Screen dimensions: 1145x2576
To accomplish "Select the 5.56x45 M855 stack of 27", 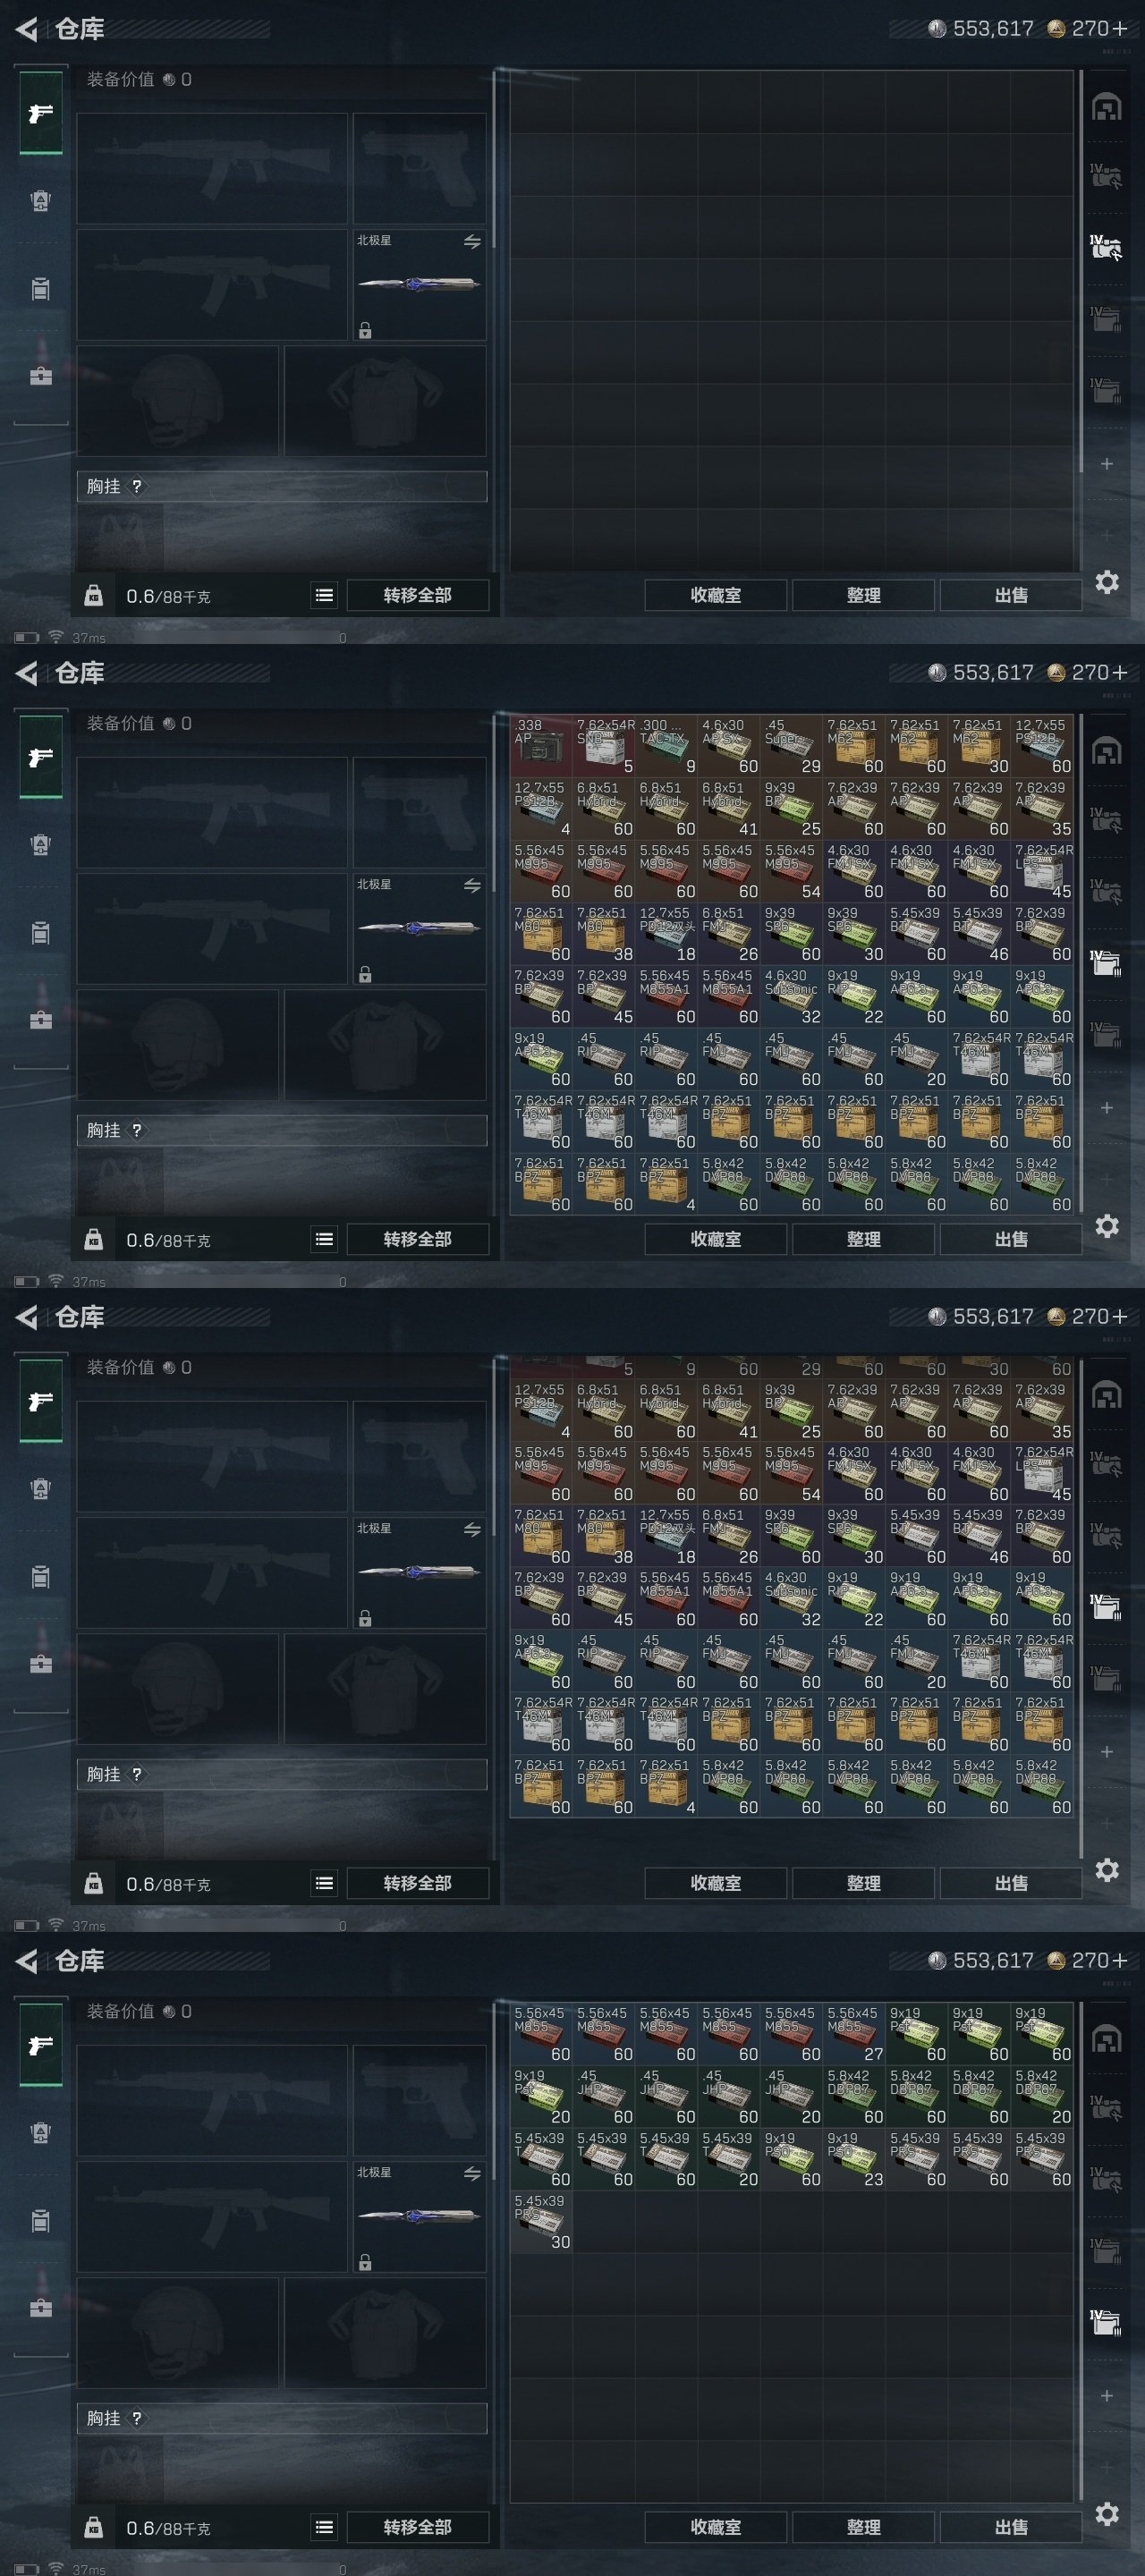I will pyautogui.click(x=854, y=2033).
